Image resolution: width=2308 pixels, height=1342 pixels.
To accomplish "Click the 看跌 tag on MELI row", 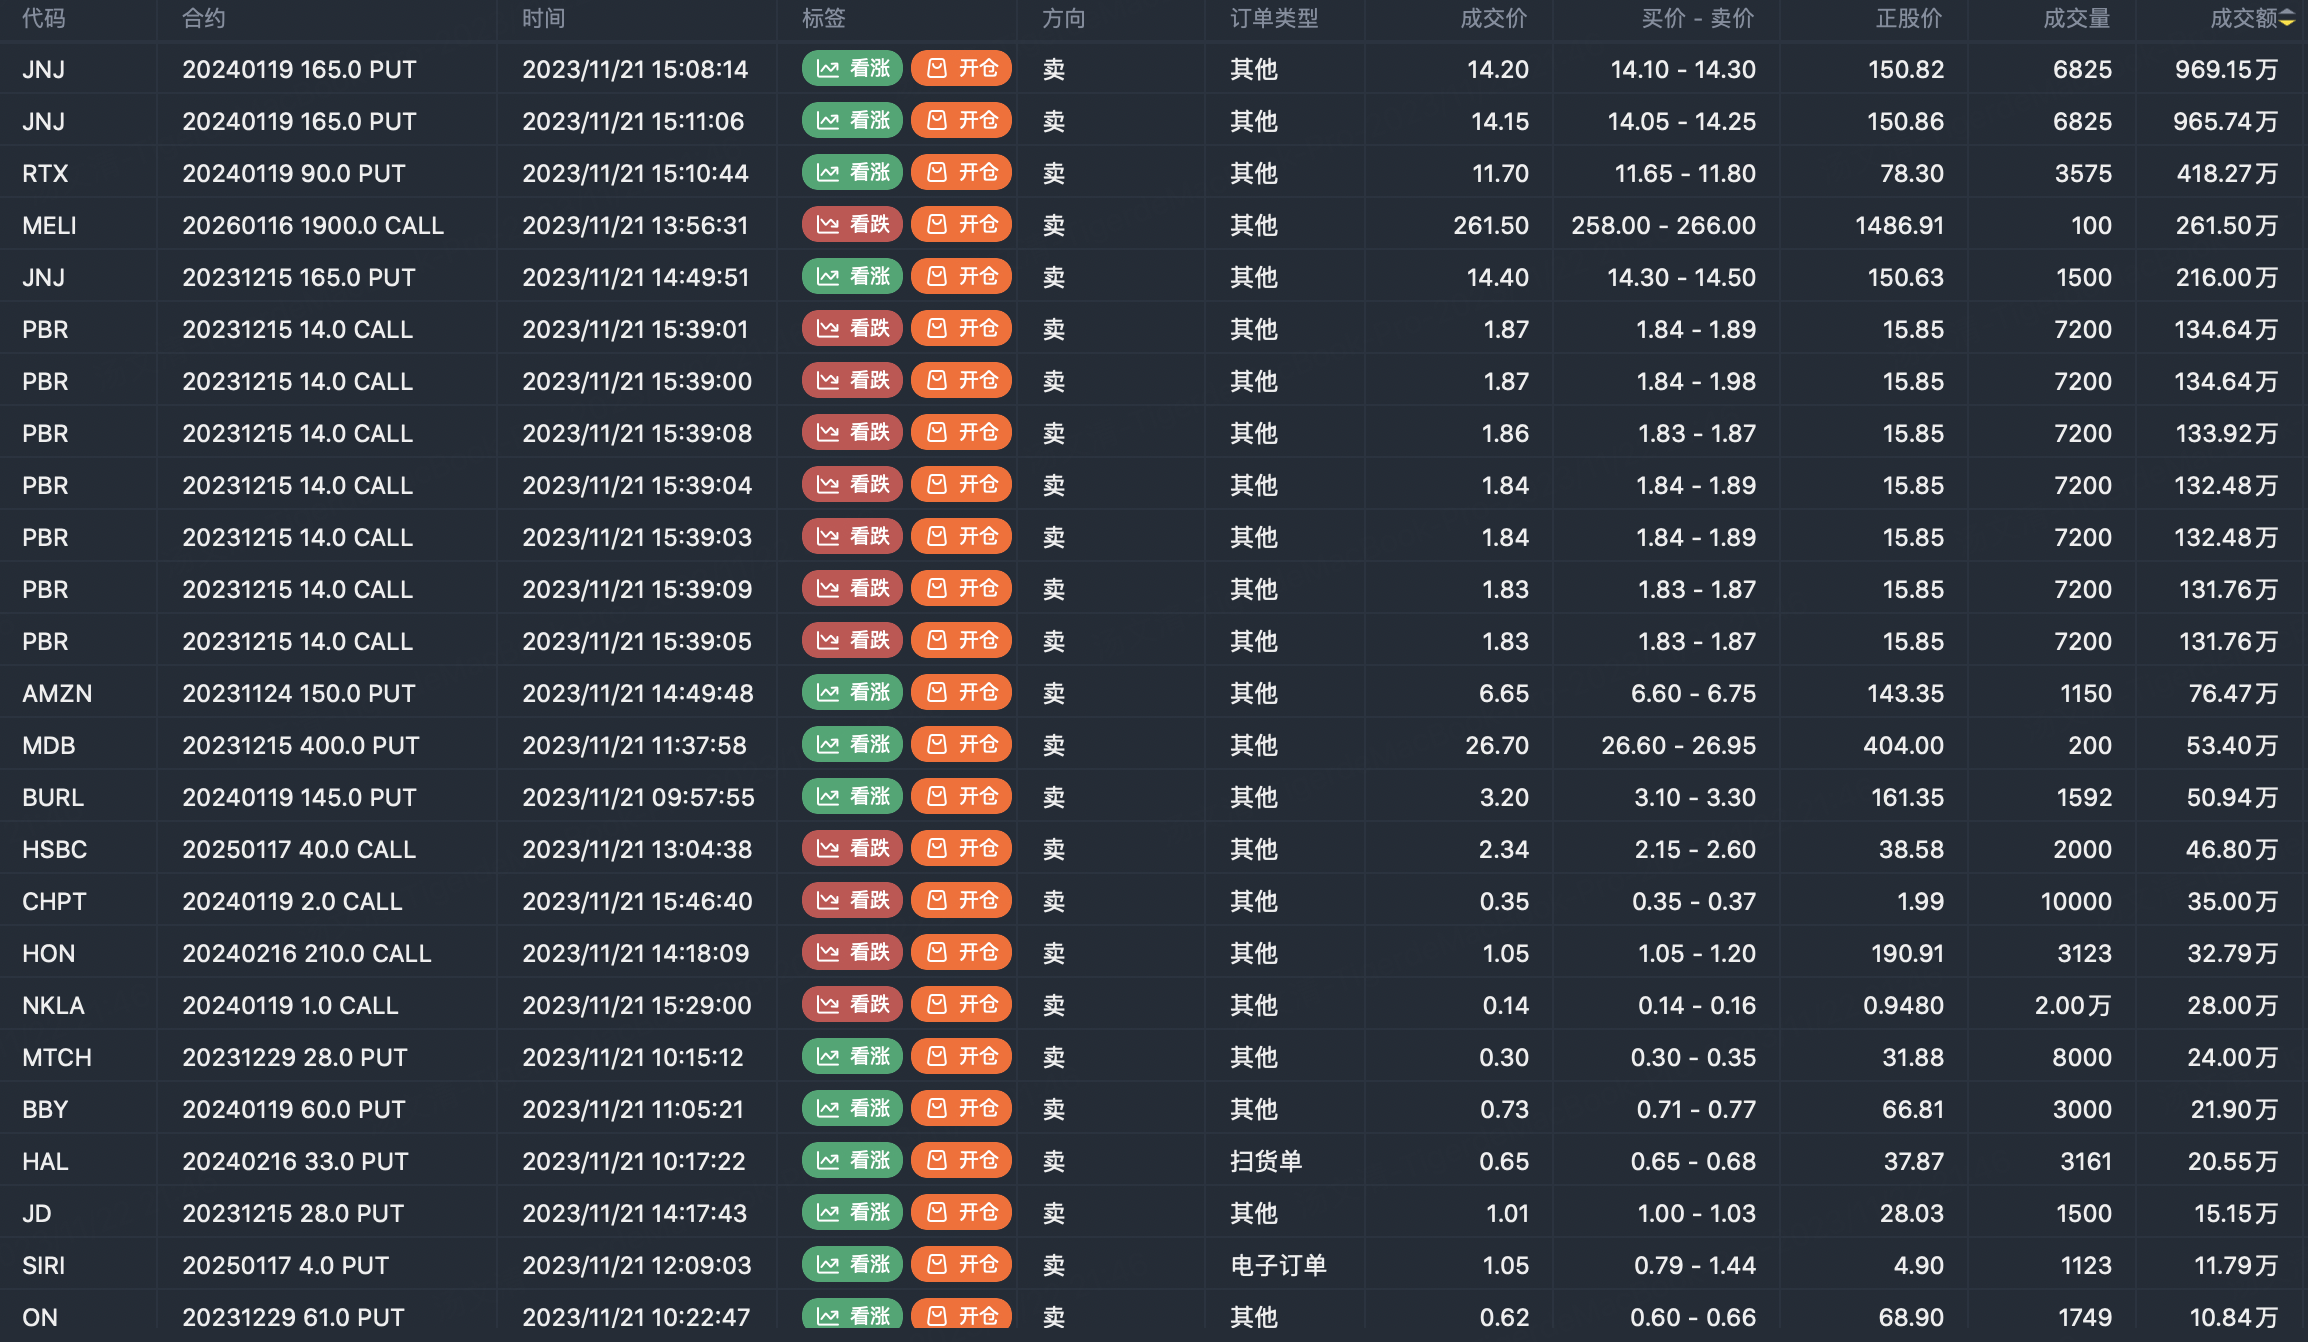I will point(853,225).
